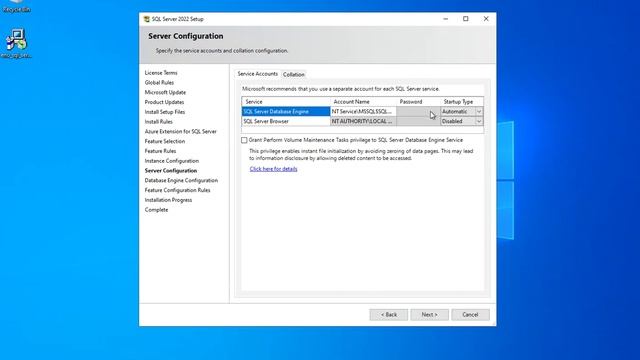Select Installation Progress step

168,200
